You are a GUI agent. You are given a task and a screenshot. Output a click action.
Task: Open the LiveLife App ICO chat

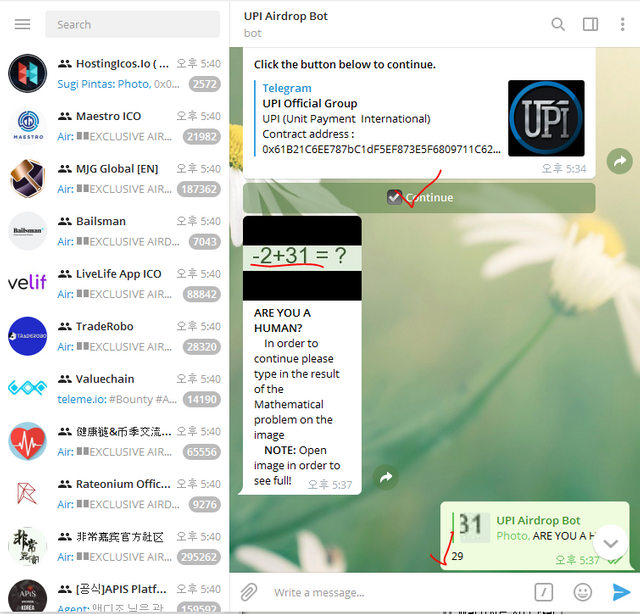[115, 284]
